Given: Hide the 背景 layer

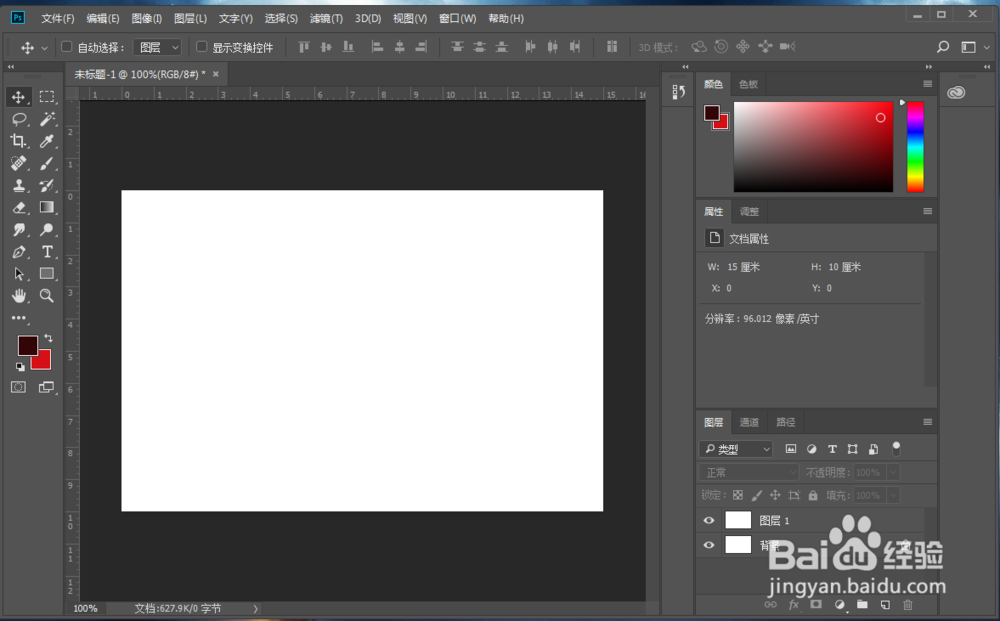Looking at the screenshot, I should pyautogui.click(x=709, y=545).
